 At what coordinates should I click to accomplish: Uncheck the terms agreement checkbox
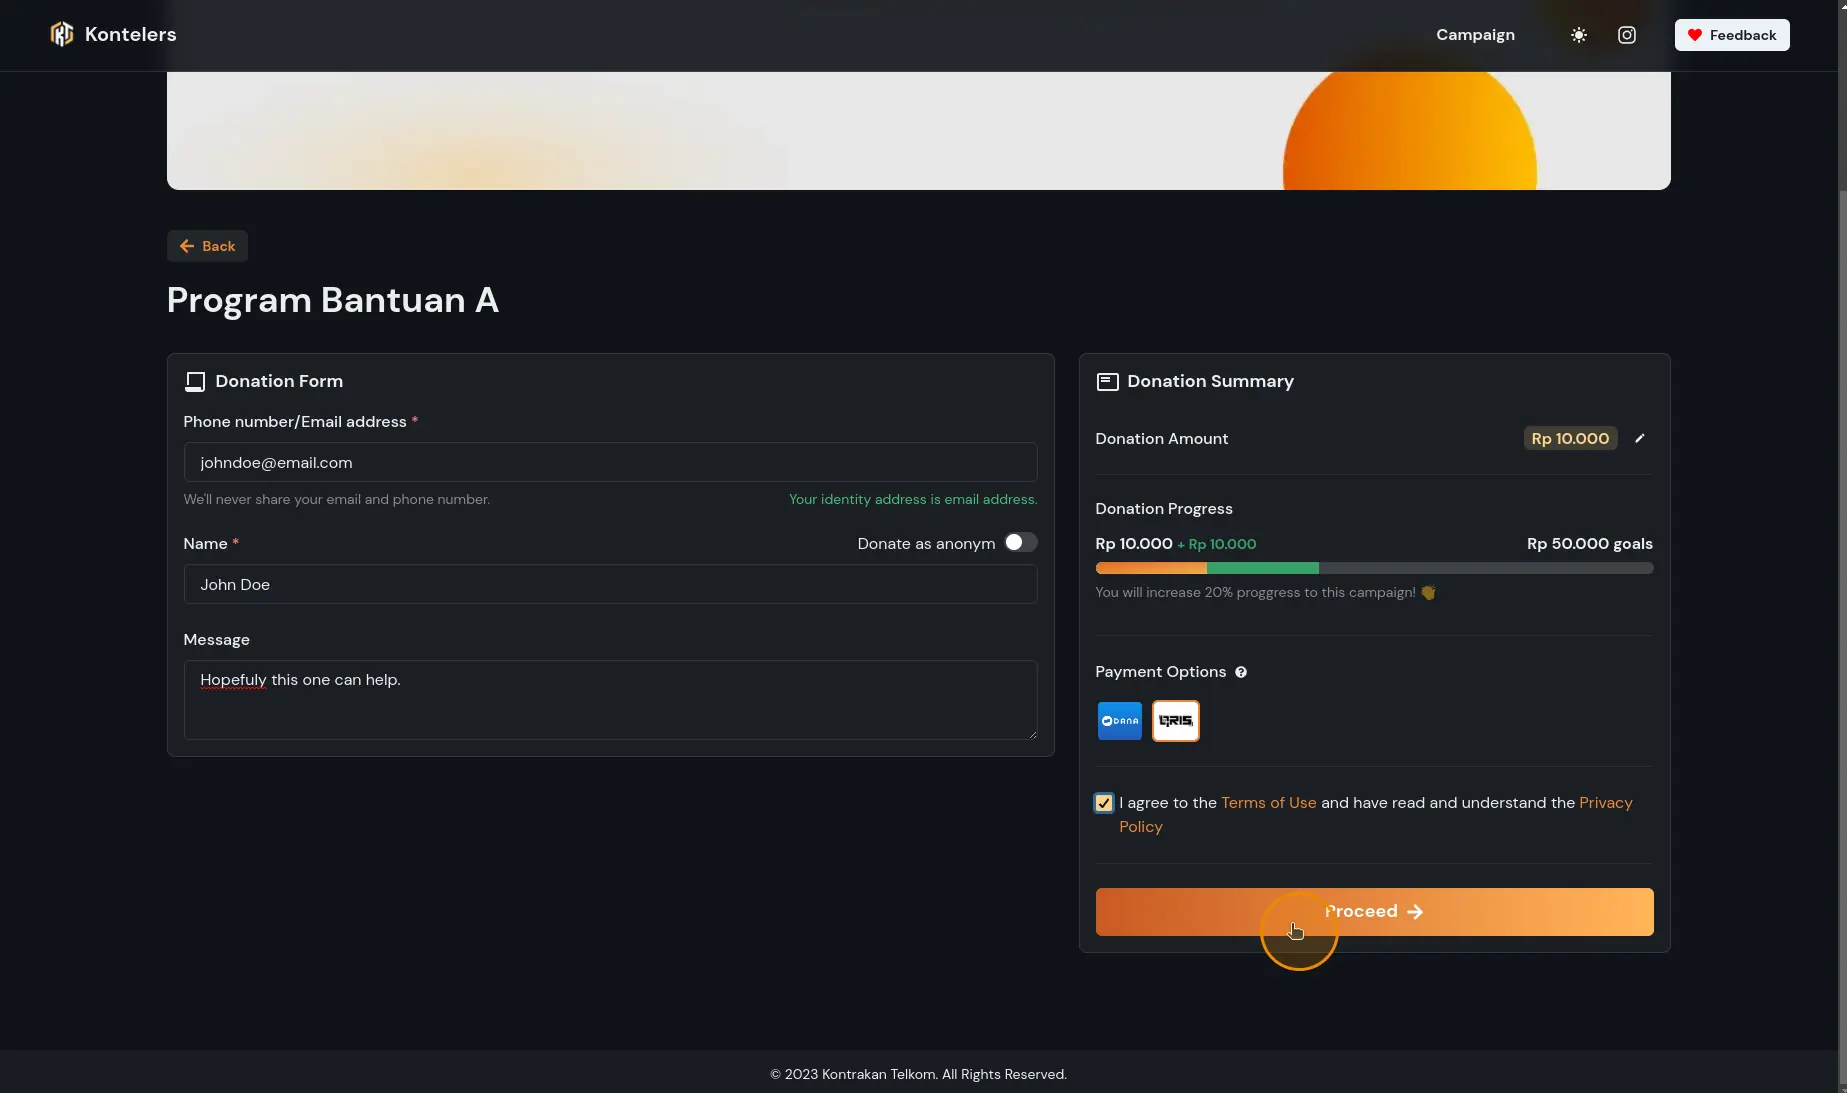click(1104, 803)
